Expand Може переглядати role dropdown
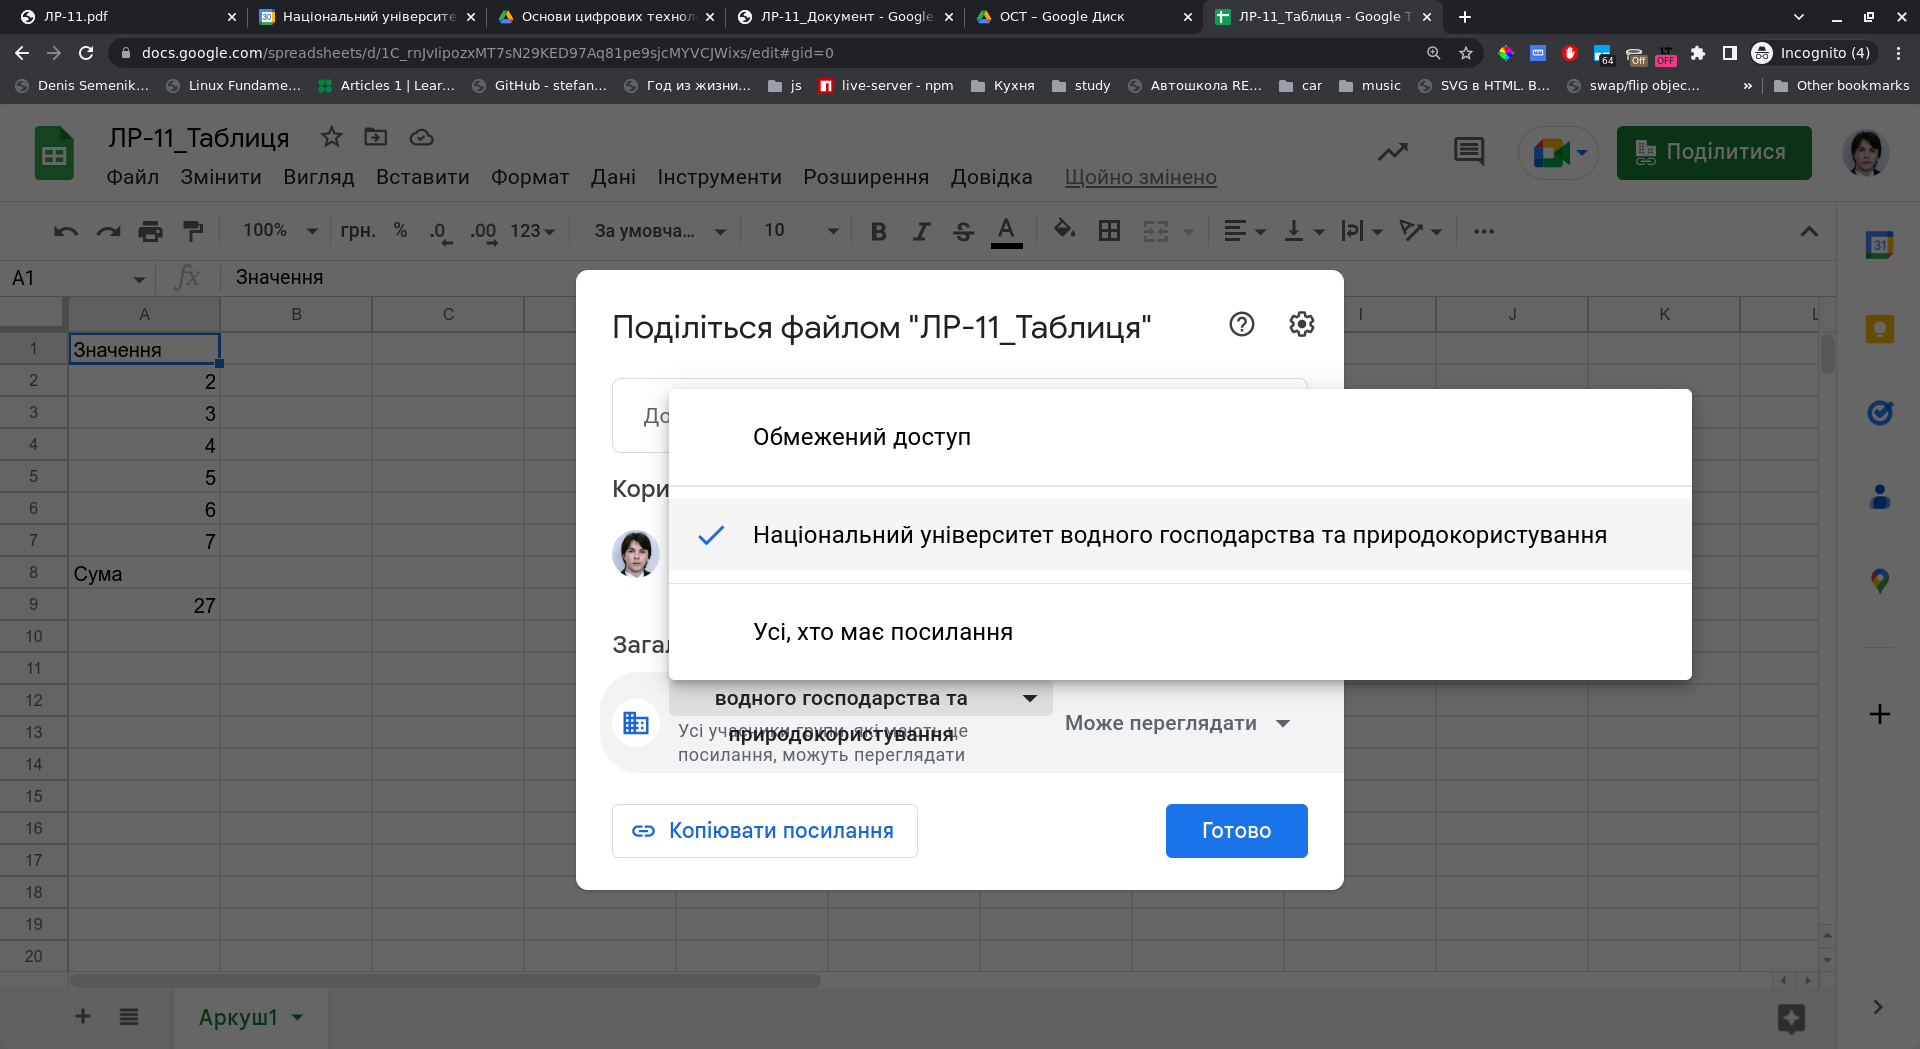The image size is (1920, 1049). pyautogui.click(x=1178, y=723)
